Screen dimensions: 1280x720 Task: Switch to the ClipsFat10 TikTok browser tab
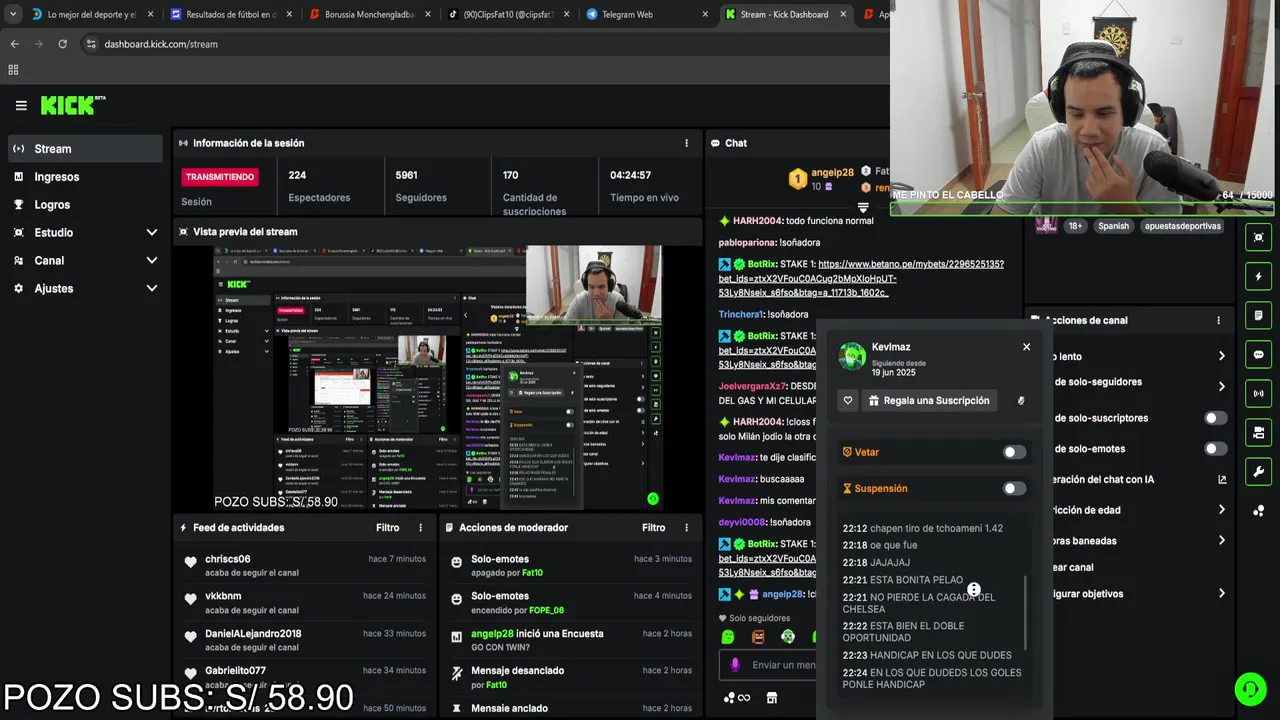click(x=507, y=14)
